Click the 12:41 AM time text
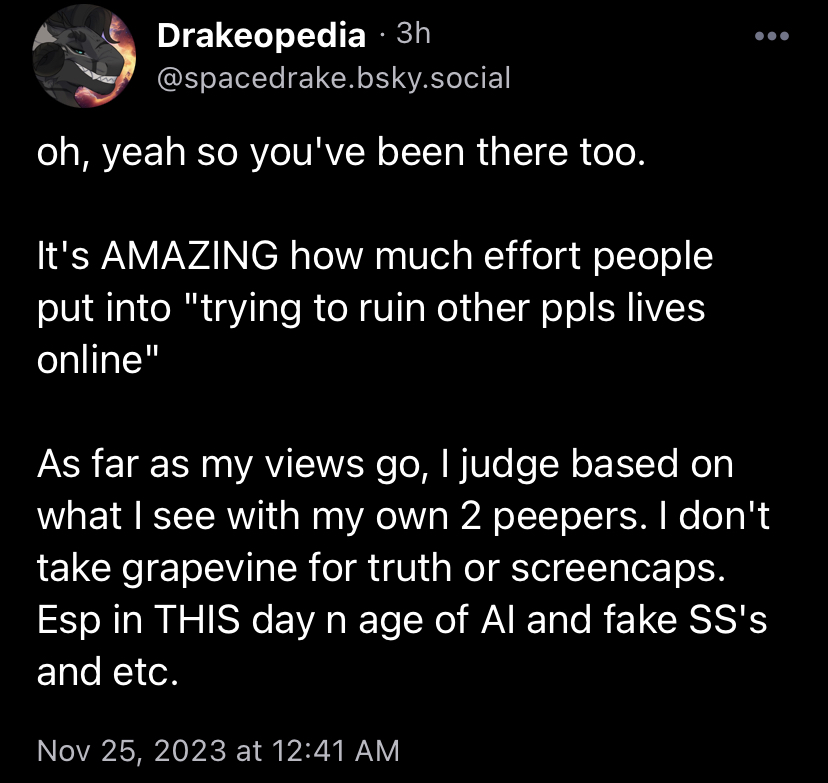The width and height of the screenshot is (828, 783). pos(335,750)
